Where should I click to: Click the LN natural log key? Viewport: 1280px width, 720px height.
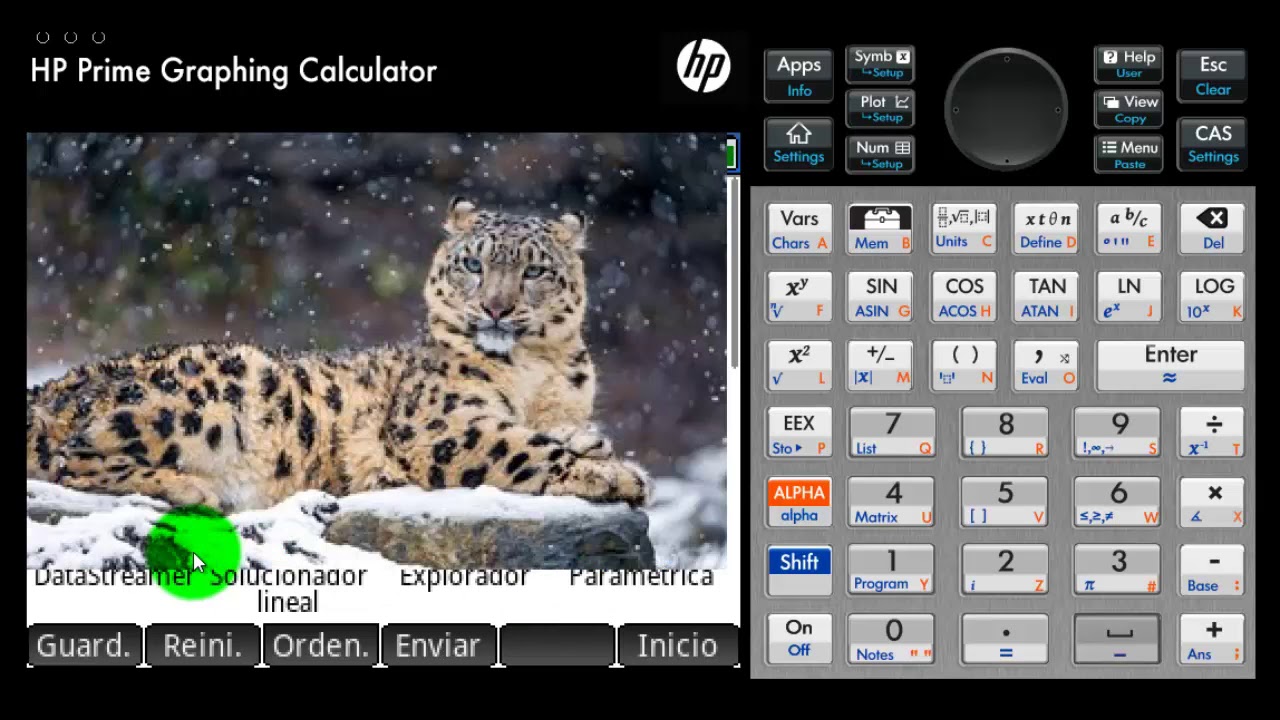[1129, 297]
